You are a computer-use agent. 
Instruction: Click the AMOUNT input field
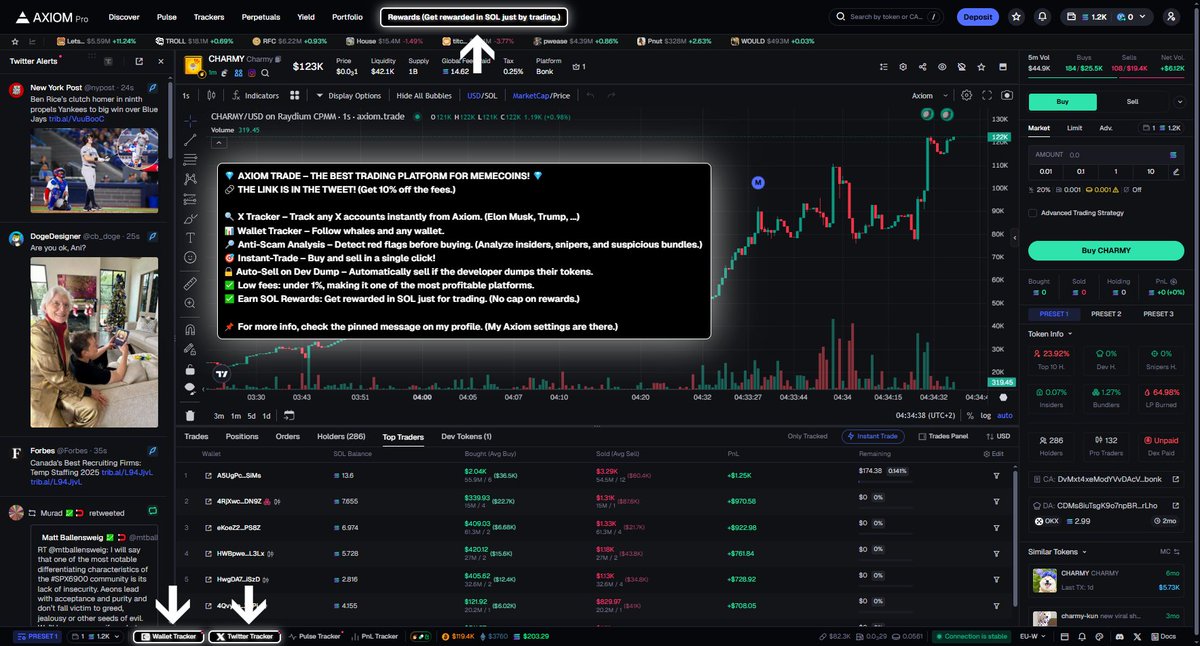click(x=1105, y=155)
